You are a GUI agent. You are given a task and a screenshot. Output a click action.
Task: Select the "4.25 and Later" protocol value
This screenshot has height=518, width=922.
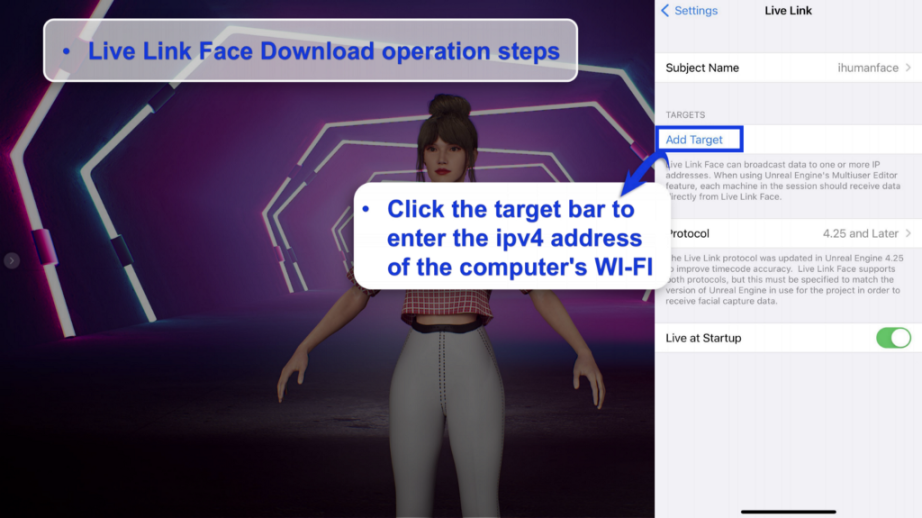[x=860, y=234]
